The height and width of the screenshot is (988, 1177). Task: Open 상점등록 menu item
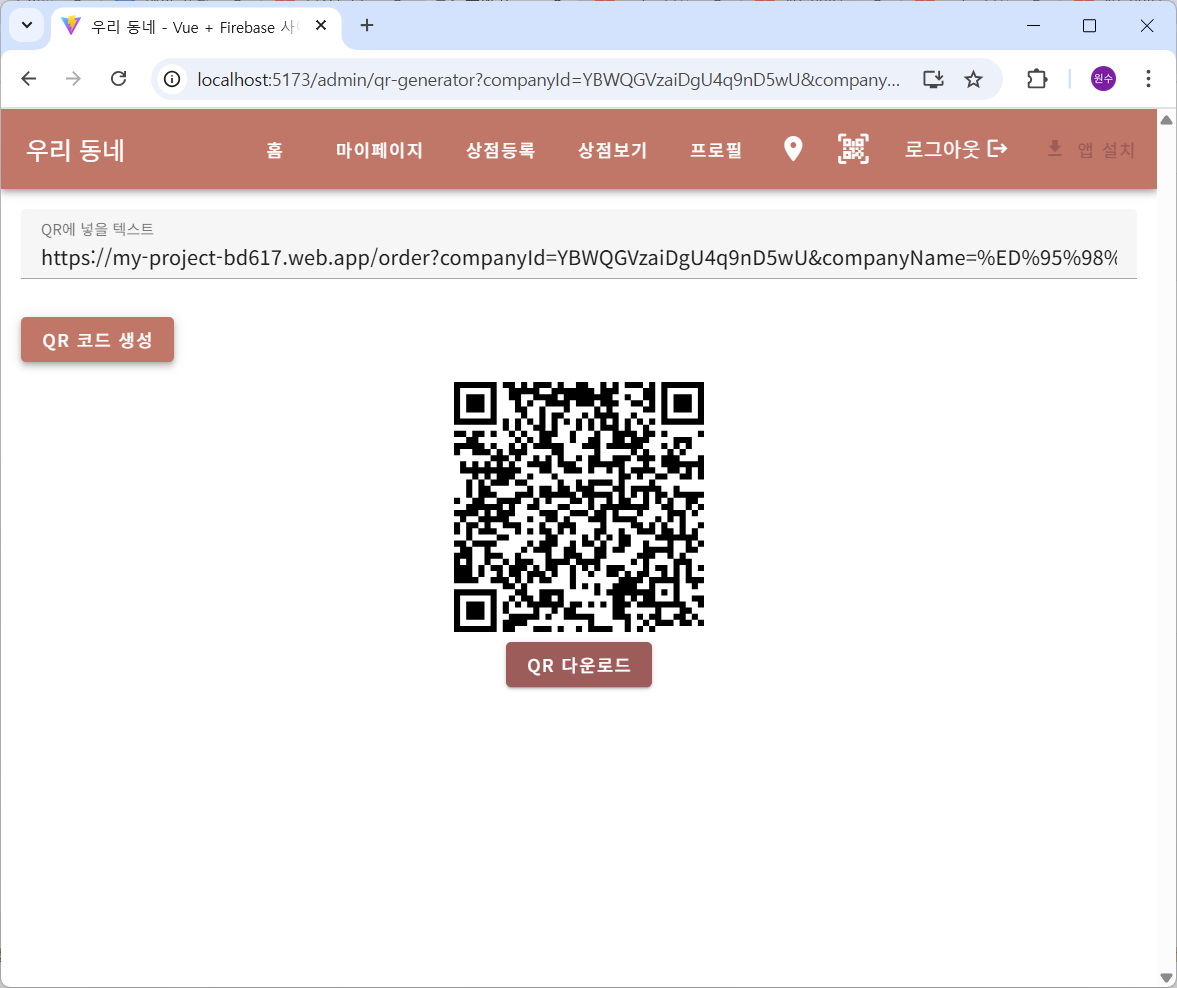pyautogui.click(x=500, y=150)
